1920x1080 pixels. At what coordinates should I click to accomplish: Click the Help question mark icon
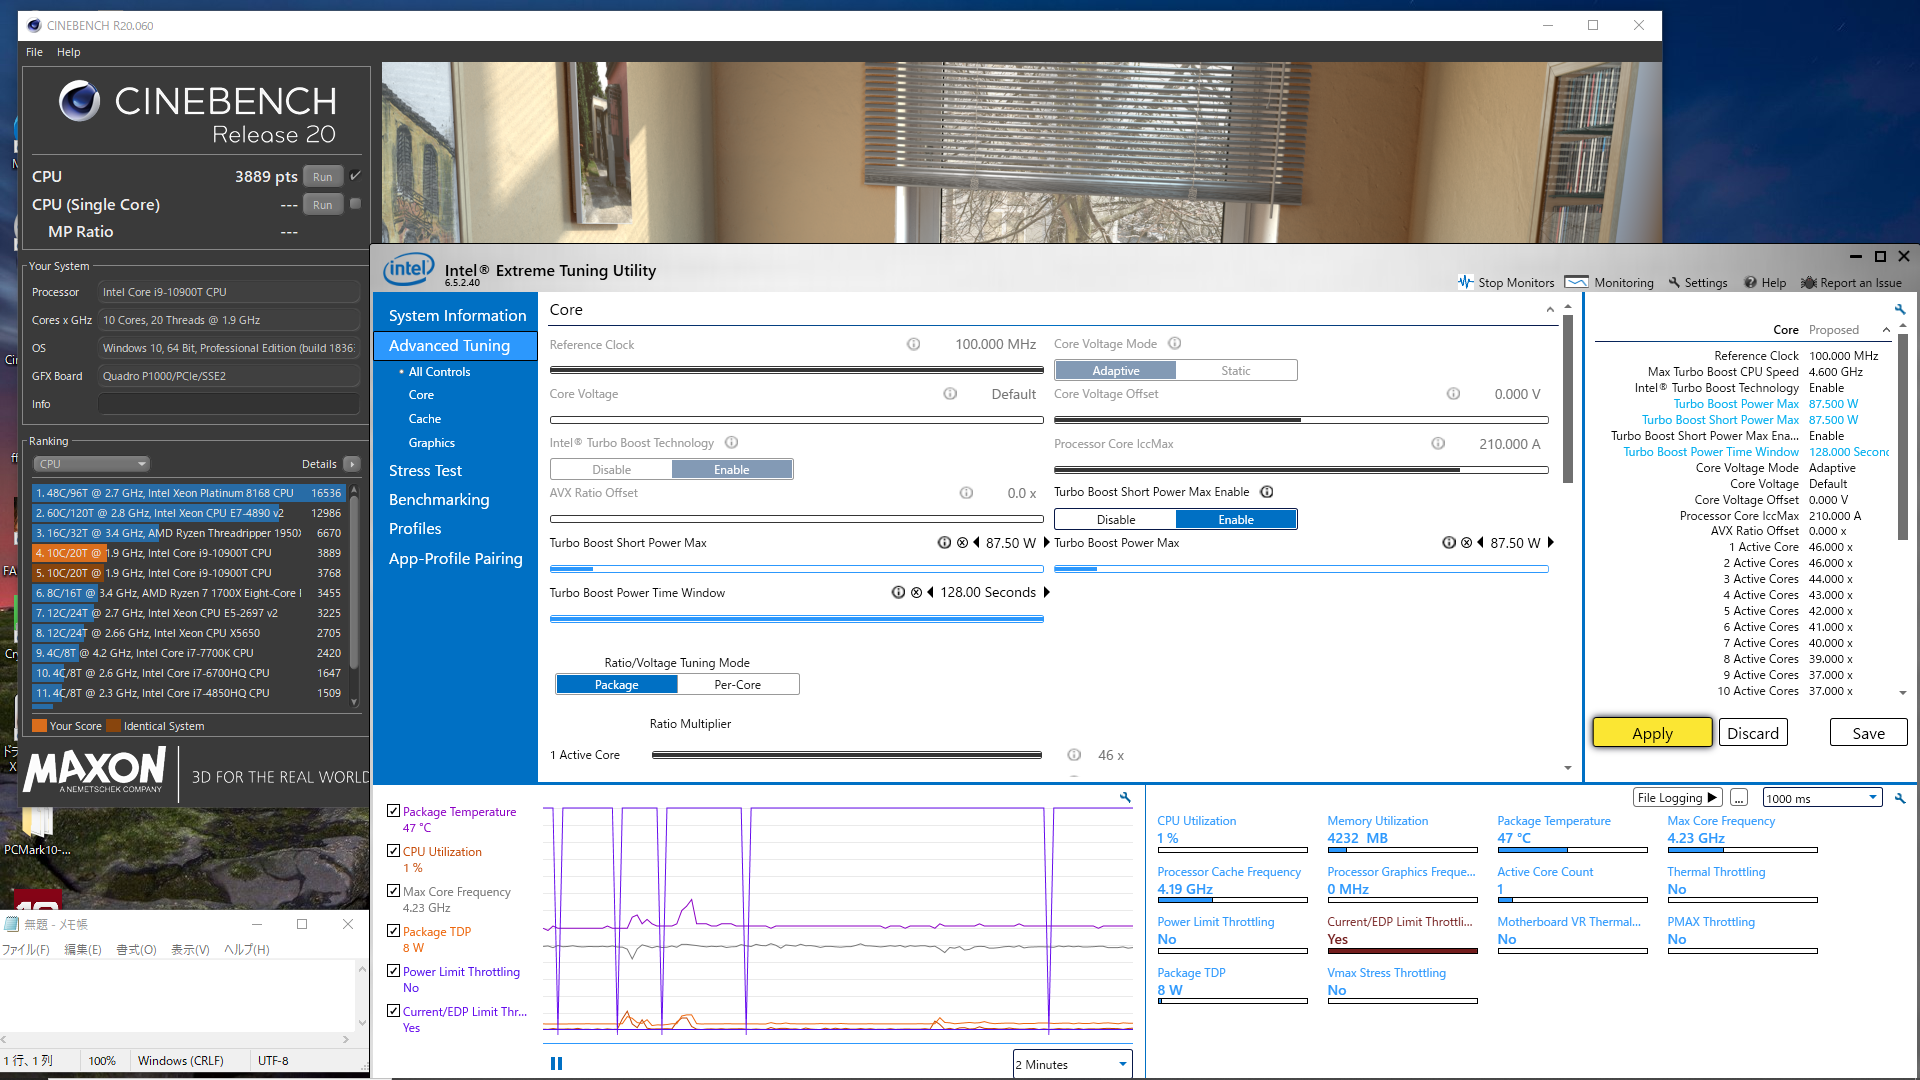(1750, 283)
